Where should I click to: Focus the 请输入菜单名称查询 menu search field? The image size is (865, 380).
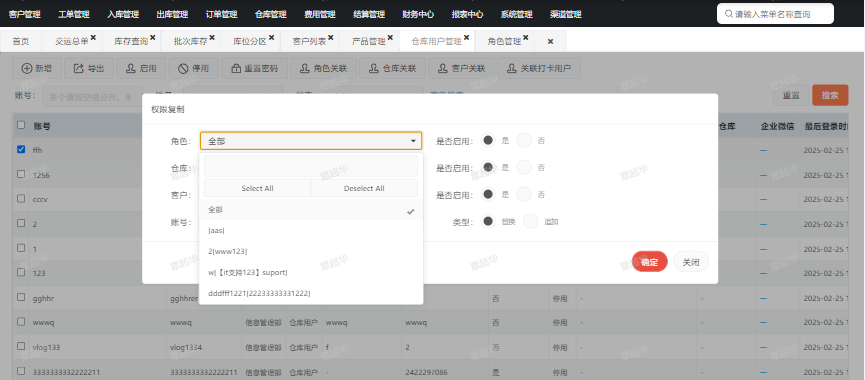pos(775,14)
